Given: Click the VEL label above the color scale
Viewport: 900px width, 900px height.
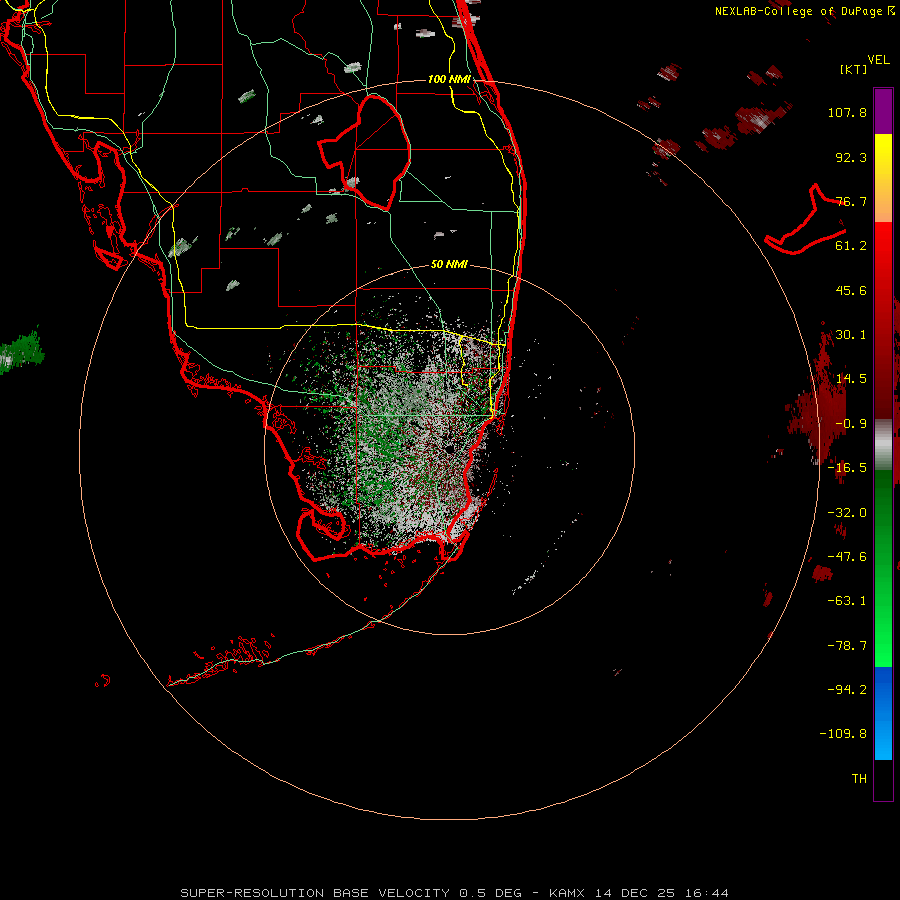Looking at the screenshot, I should [878, 60].
